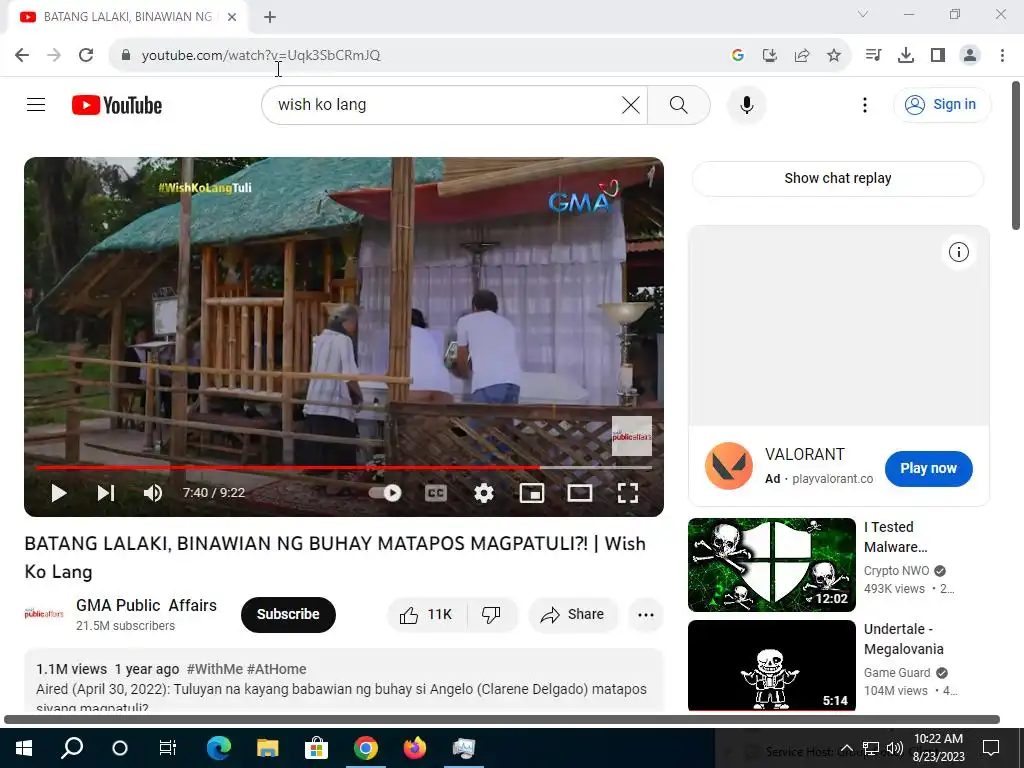Share this video
This screenshot has width=1024, height=768.
coord(573,615)
